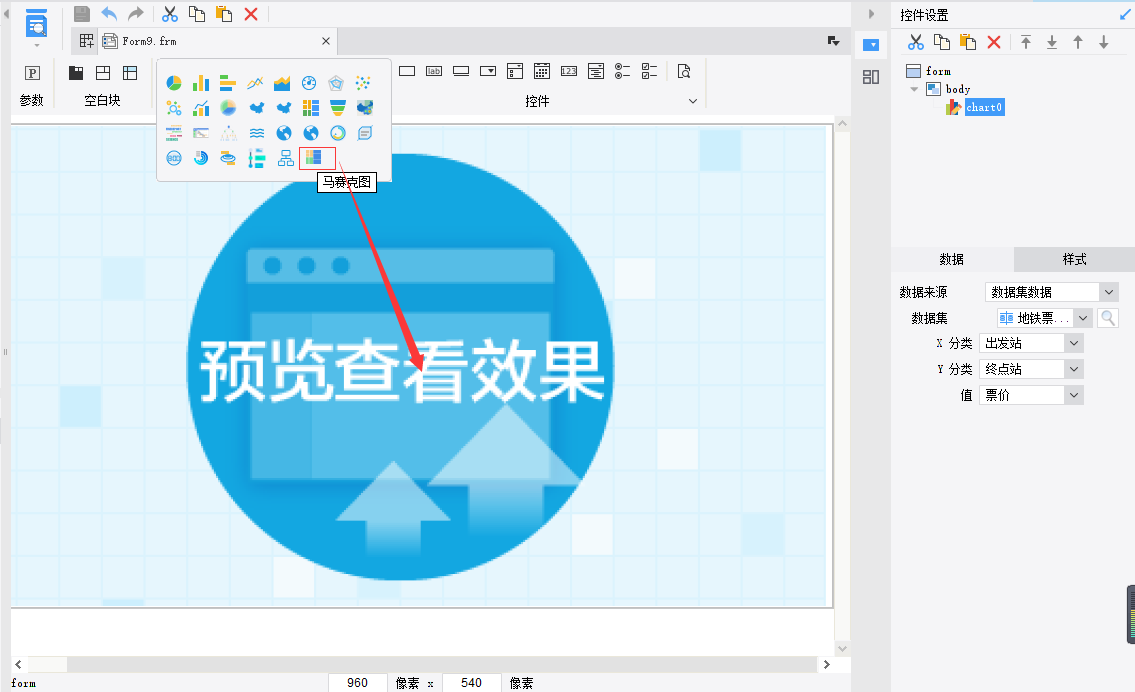Choose the combined column-line chart icon
The image size is (1135, 692).
tap(201, 109)
